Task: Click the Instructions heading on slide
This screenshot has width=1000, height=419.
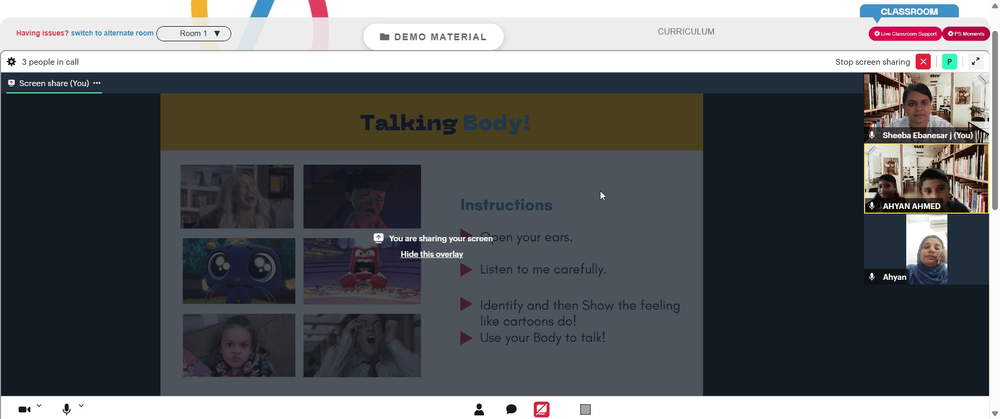Action: (x=506, y=205)
